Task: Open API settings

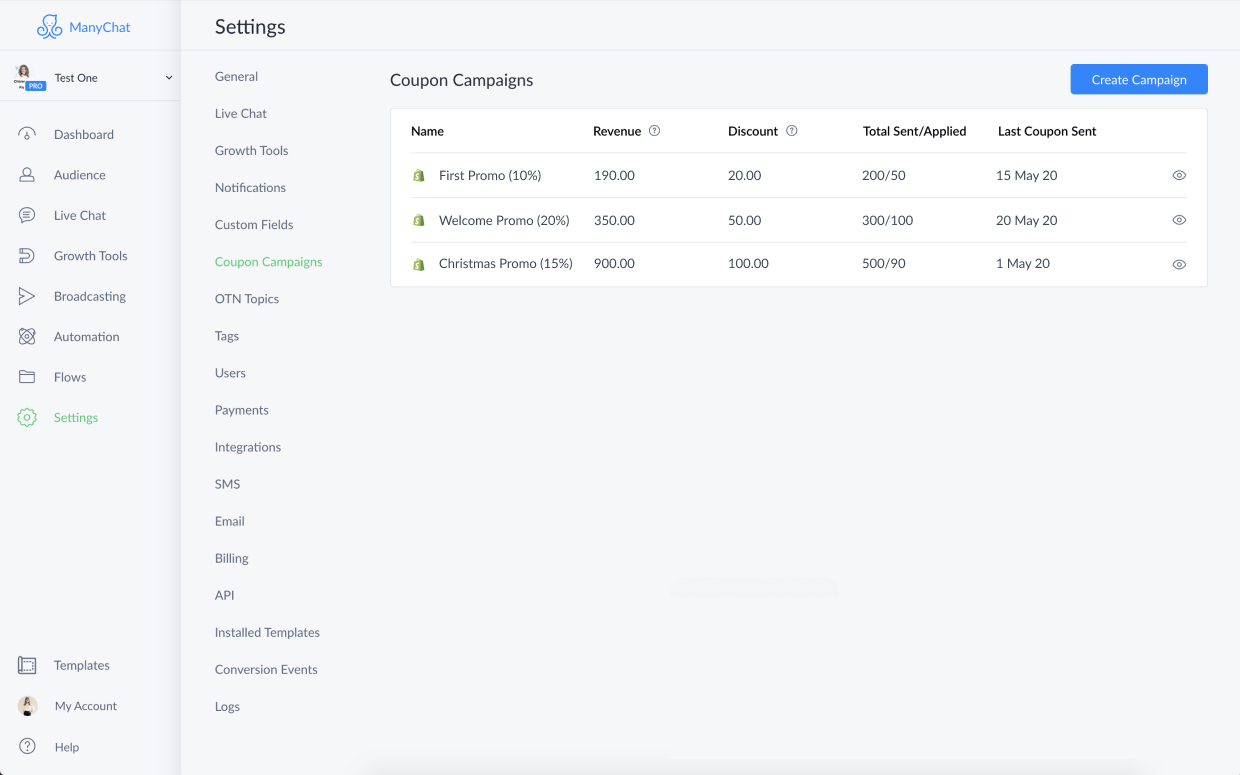Action: 224,595
